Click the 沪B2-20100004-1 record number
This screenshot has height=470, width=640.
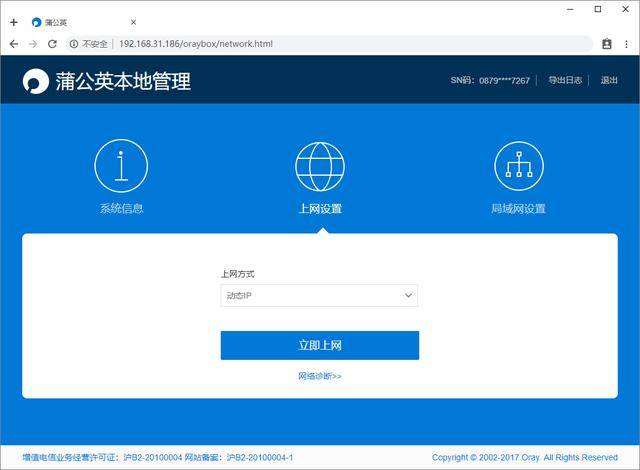tap(260, 457)
